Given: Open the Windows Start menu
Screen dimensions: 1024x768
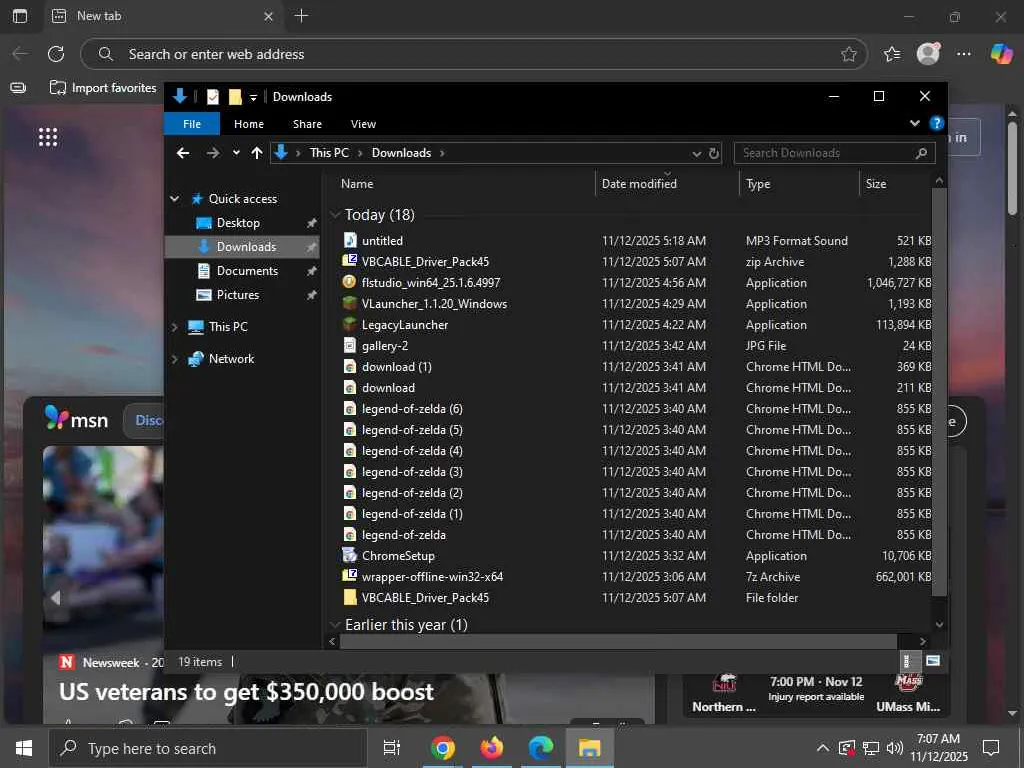Looking at the screenshot, I should click(x=24, y=748).
